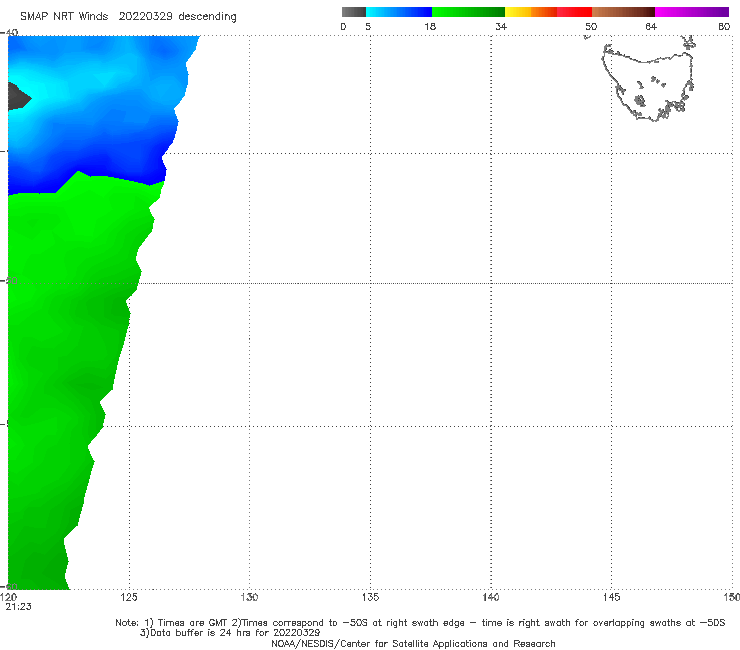The height and width of the screenshot is (650, 740).
Task: Click the Tasmania coastline outline on the map
Action: (x=648, y=84)
